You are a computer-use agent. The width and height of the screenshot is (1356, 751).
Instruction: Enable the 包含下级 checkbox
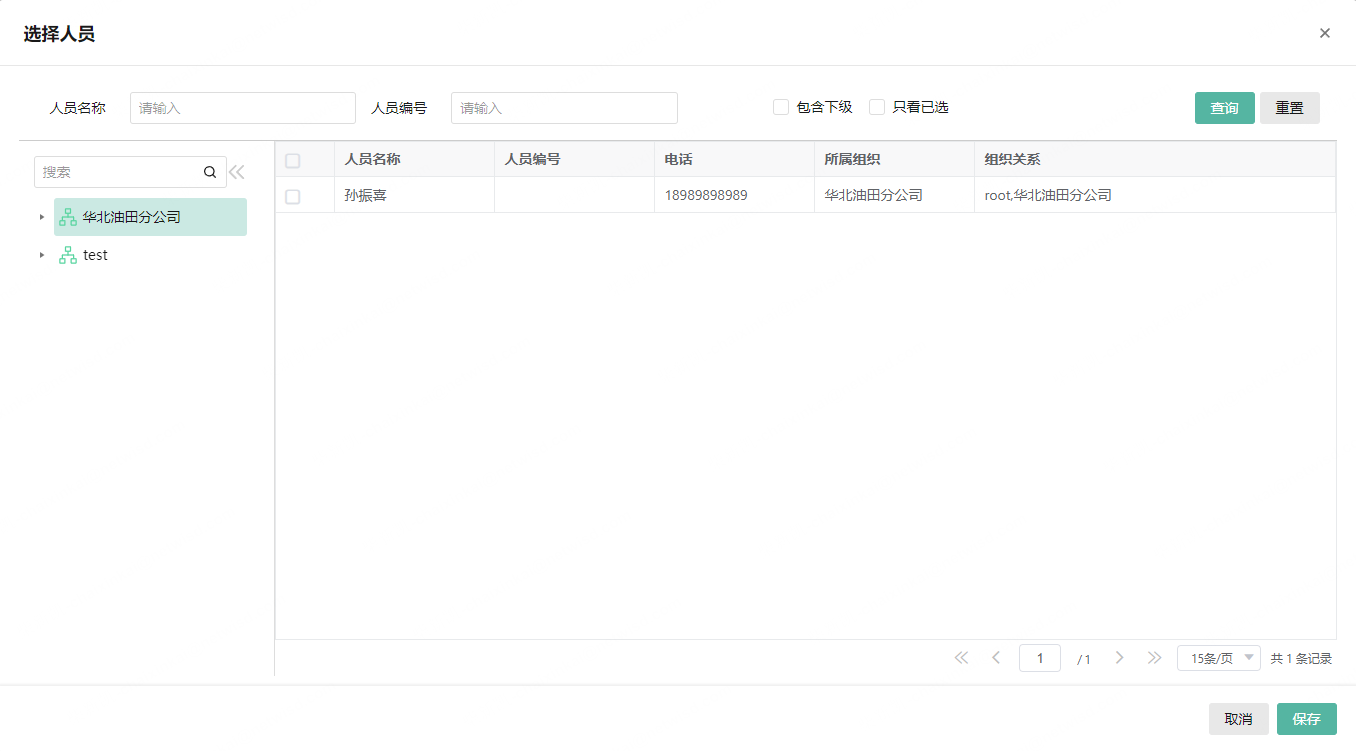click(x=781, y=106)
